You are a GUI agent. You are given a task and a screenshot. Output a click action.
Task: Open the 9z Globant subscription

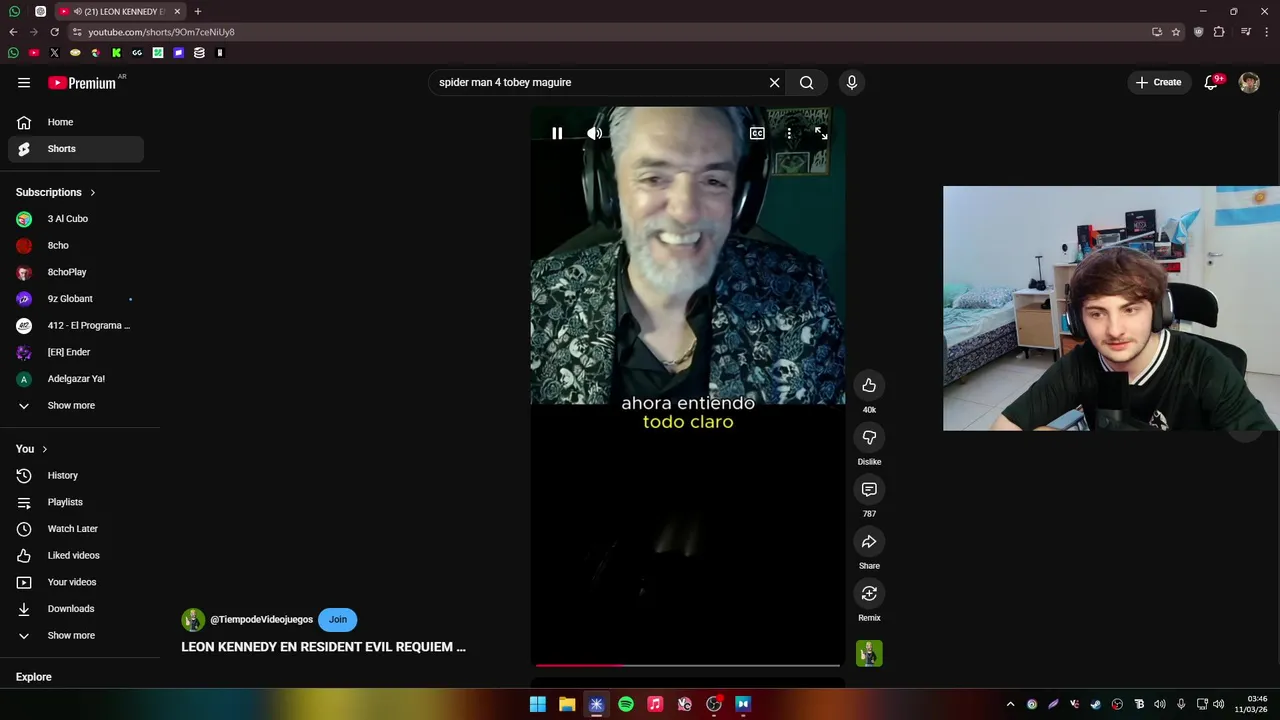[76, 299]
